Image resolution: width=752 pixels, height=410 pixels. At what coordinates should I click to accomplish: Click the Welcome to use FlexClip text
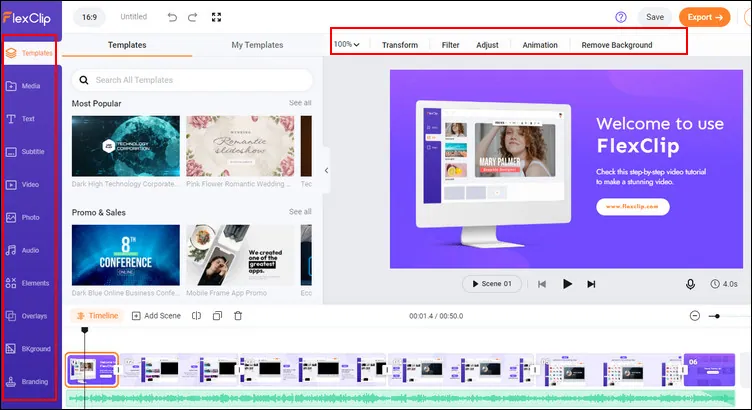660,135
